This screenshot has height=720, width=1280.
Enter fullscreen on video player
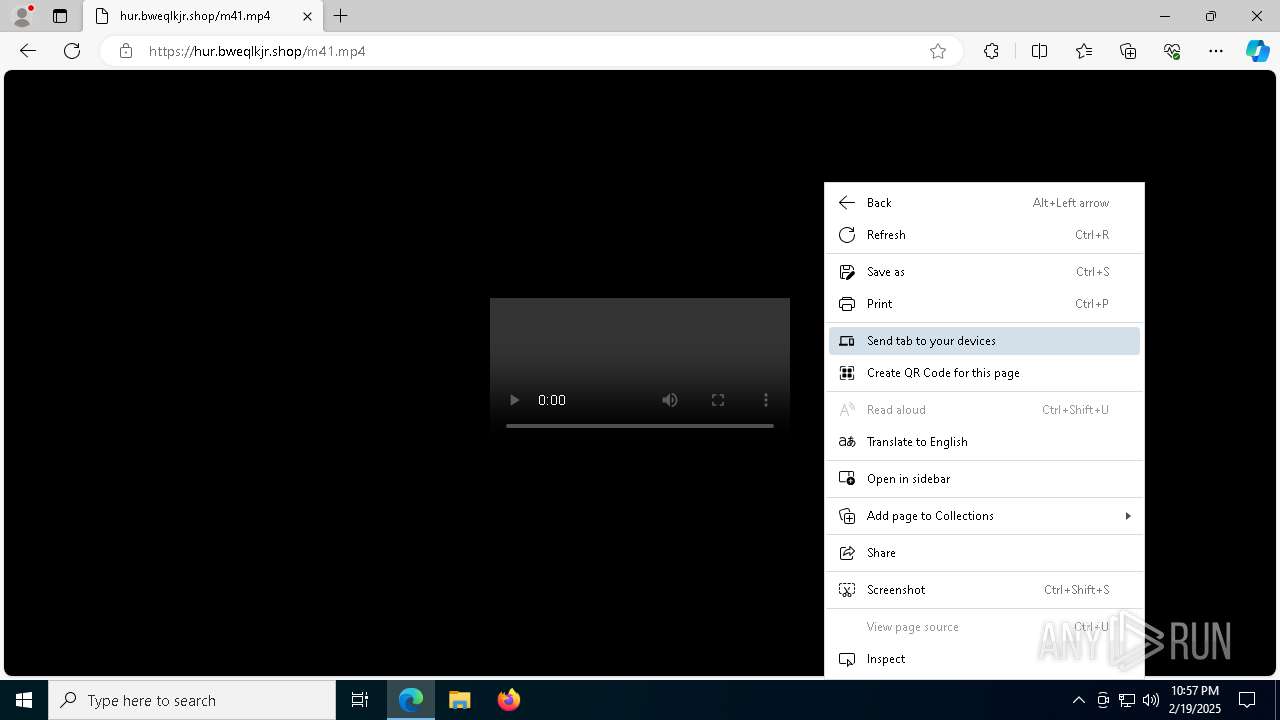coord(718,400)
